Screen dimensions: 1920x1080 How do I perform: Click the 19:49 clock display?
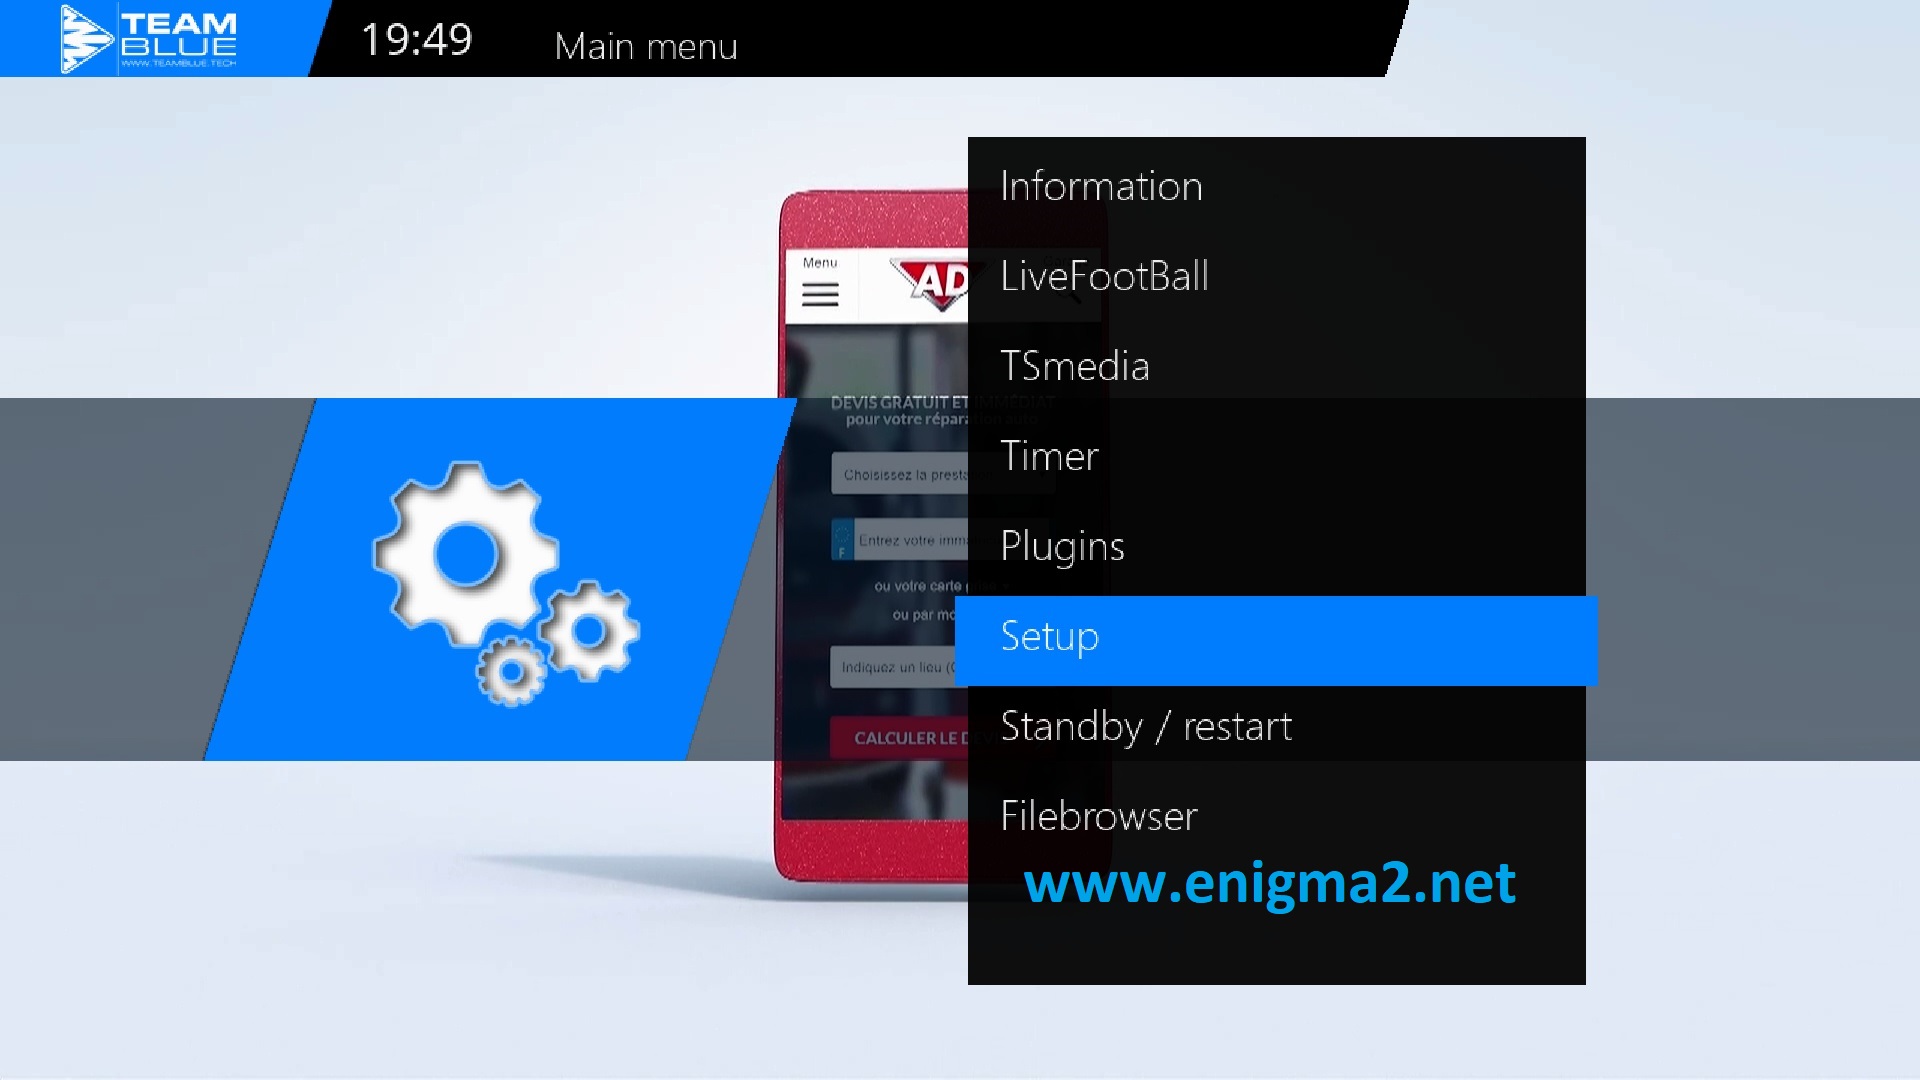point(416,40)
